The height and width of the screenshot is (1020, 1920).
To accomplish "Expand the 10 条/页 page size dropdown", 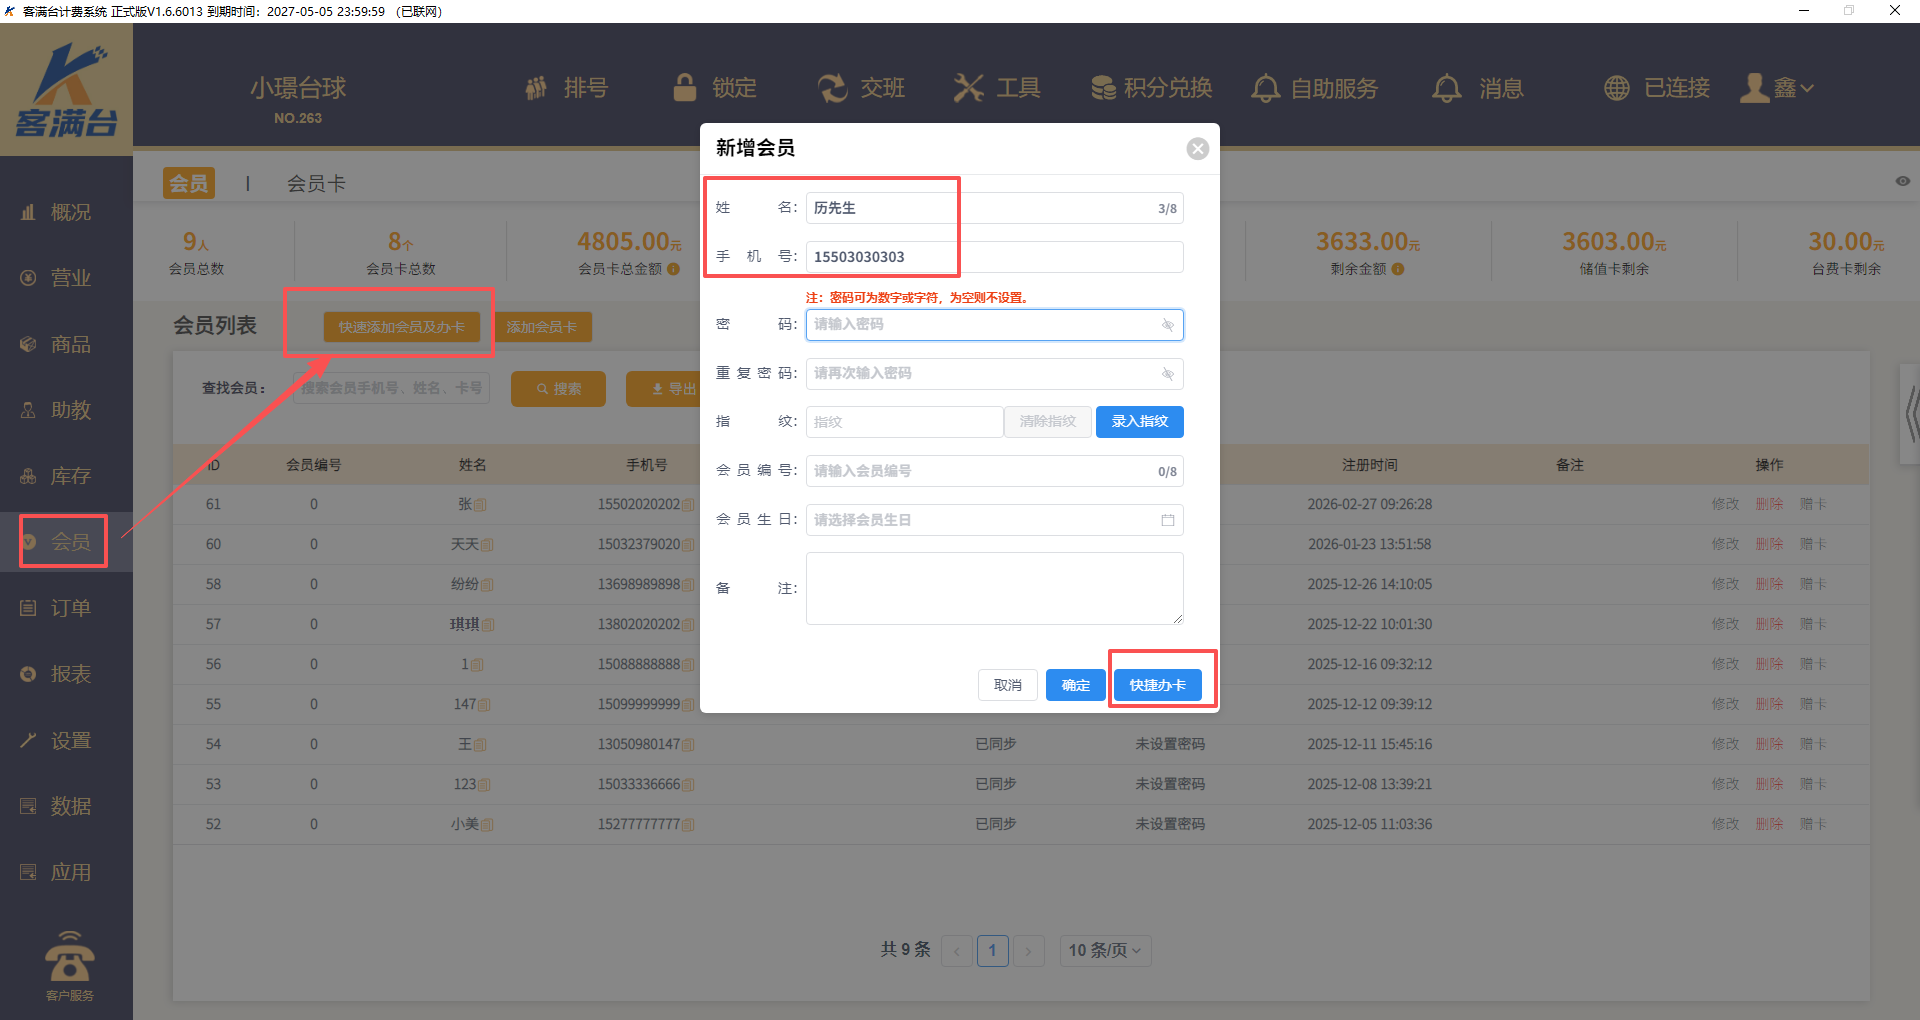I will [1105, 950].
